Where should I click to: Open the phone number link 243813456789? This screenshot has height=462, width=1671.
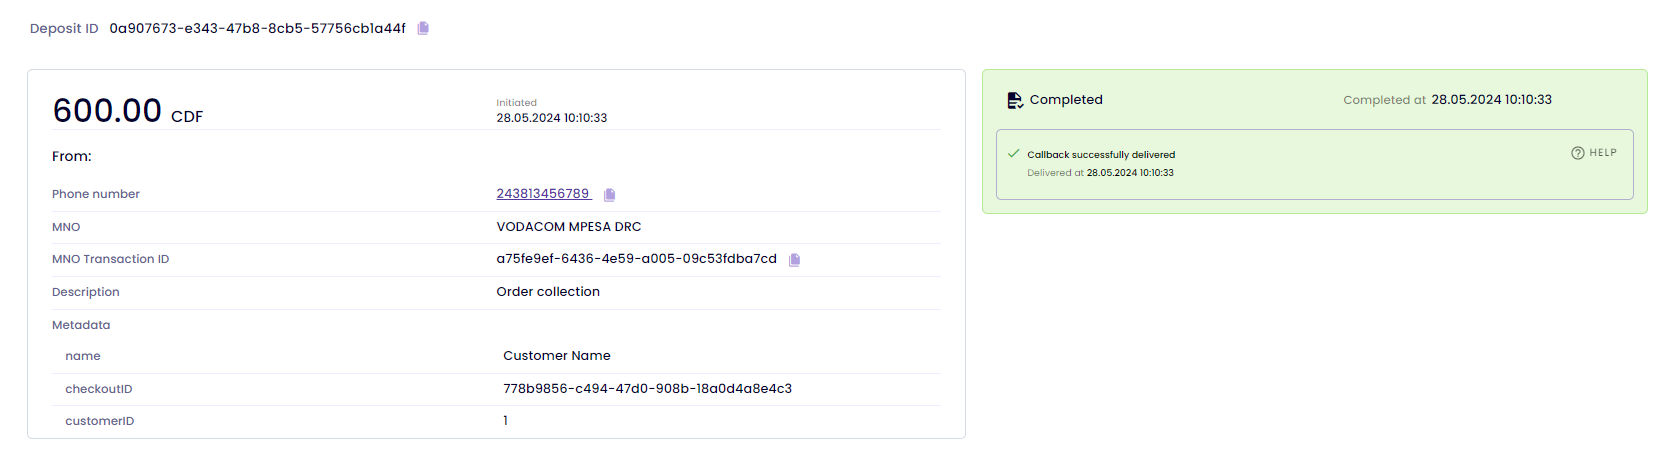[x=543, y=194]
